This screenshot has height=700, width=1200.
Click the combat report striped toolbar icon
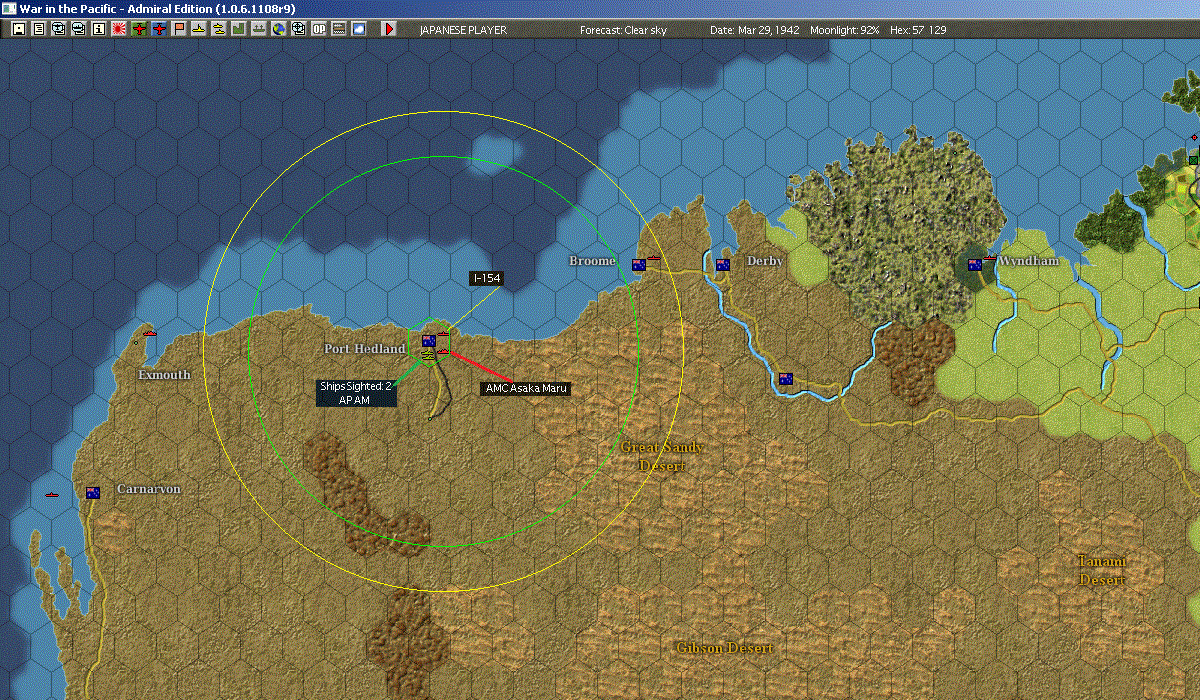pyautogui.click(x=338, y=29)
